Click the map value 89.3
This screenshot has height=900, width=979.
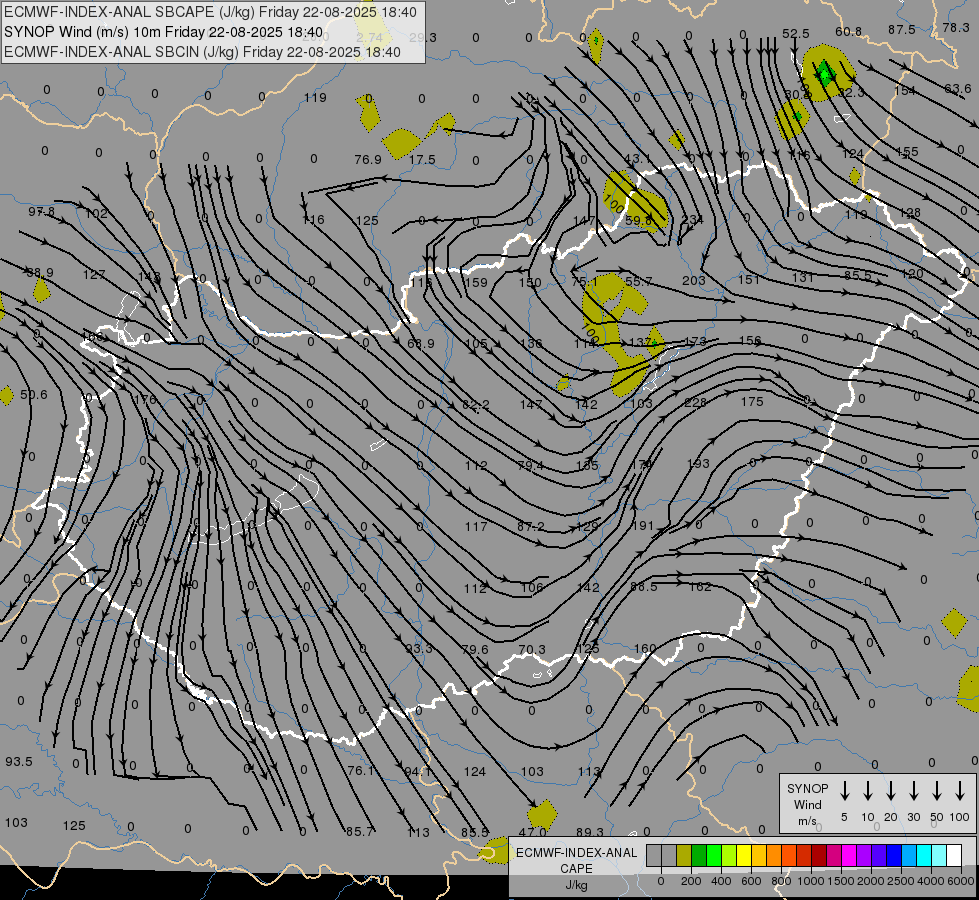[x=590, y=832]
